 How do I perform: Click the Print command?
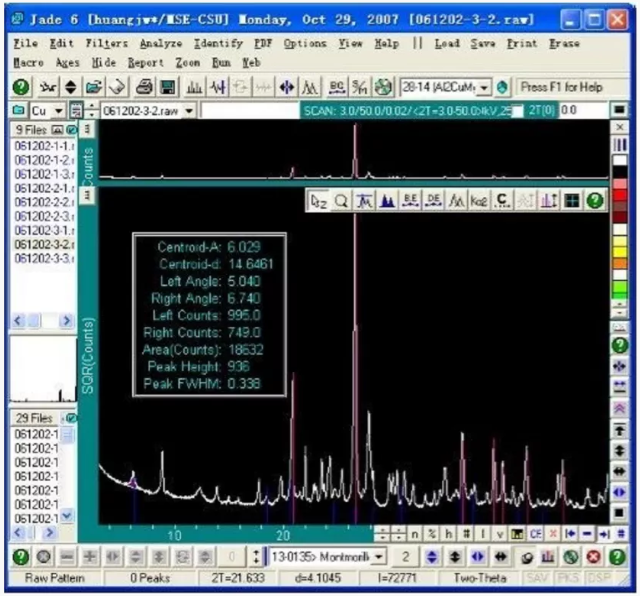(522, 43)
